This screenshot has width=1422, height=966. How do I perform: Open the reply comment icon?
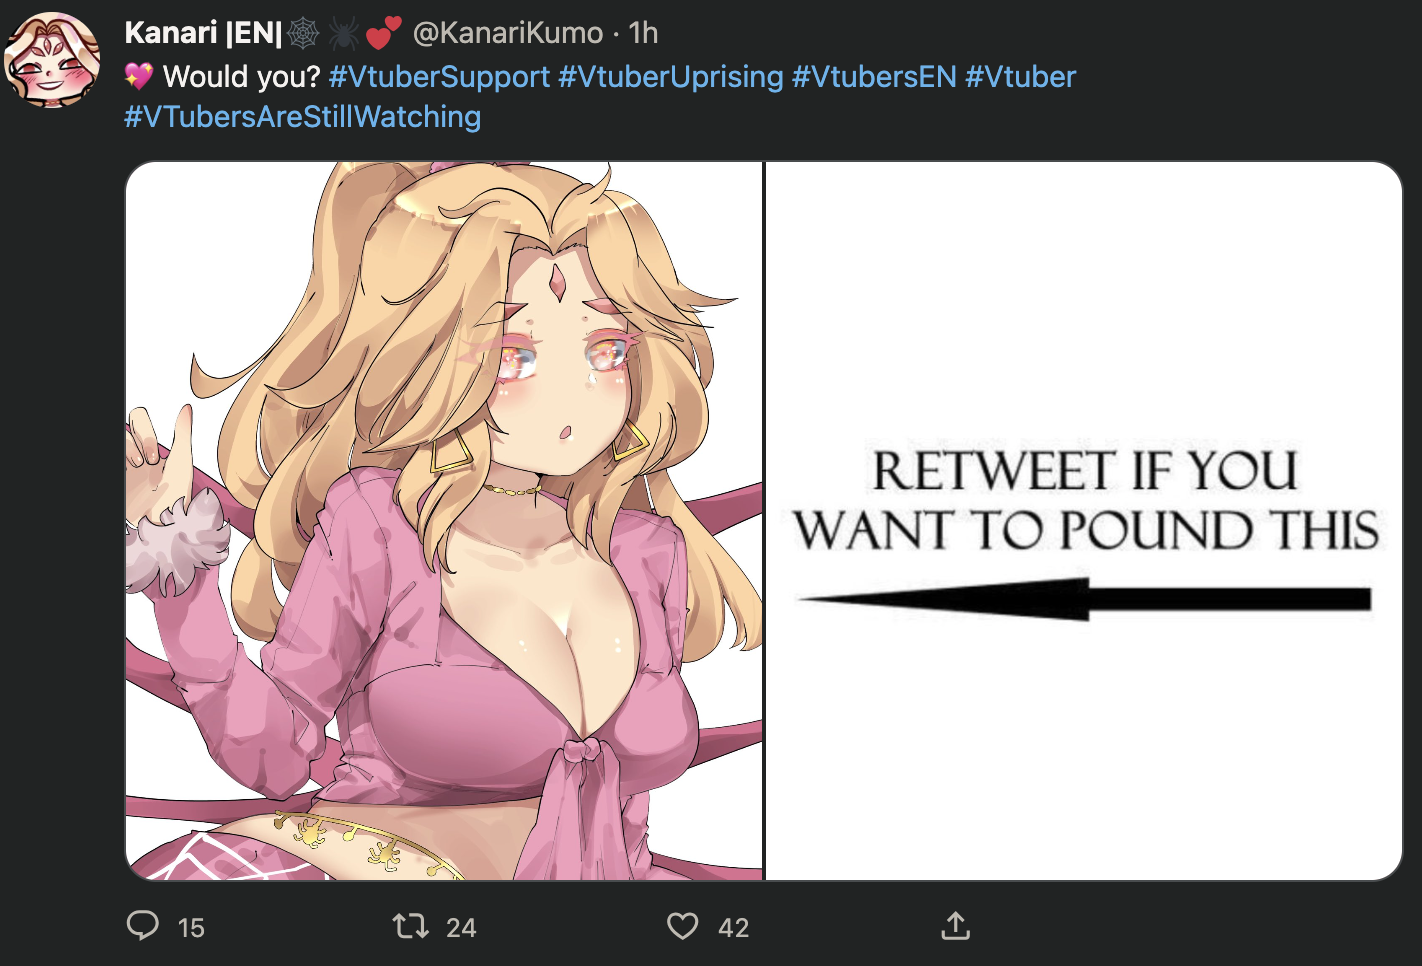pos(143,926)
